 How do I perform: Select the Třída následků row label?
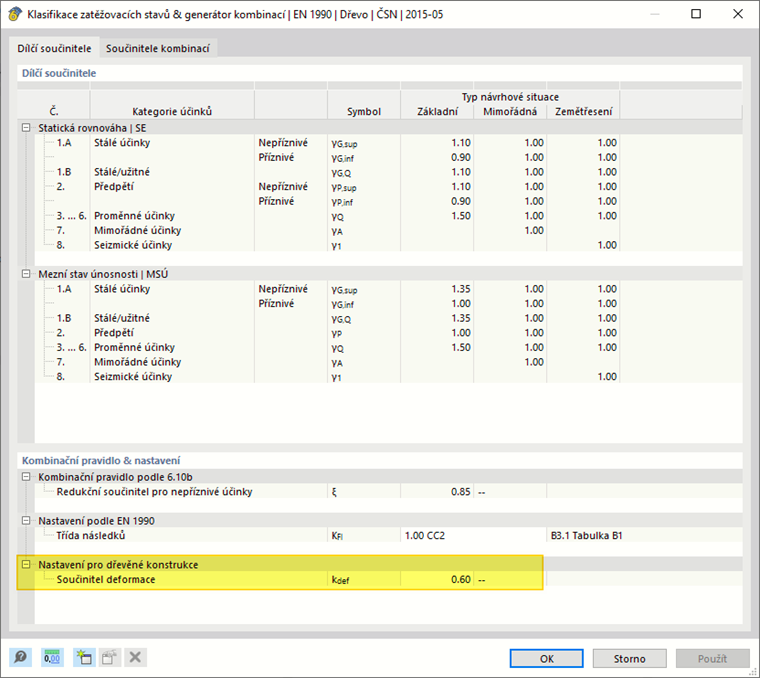click(91, 536)
